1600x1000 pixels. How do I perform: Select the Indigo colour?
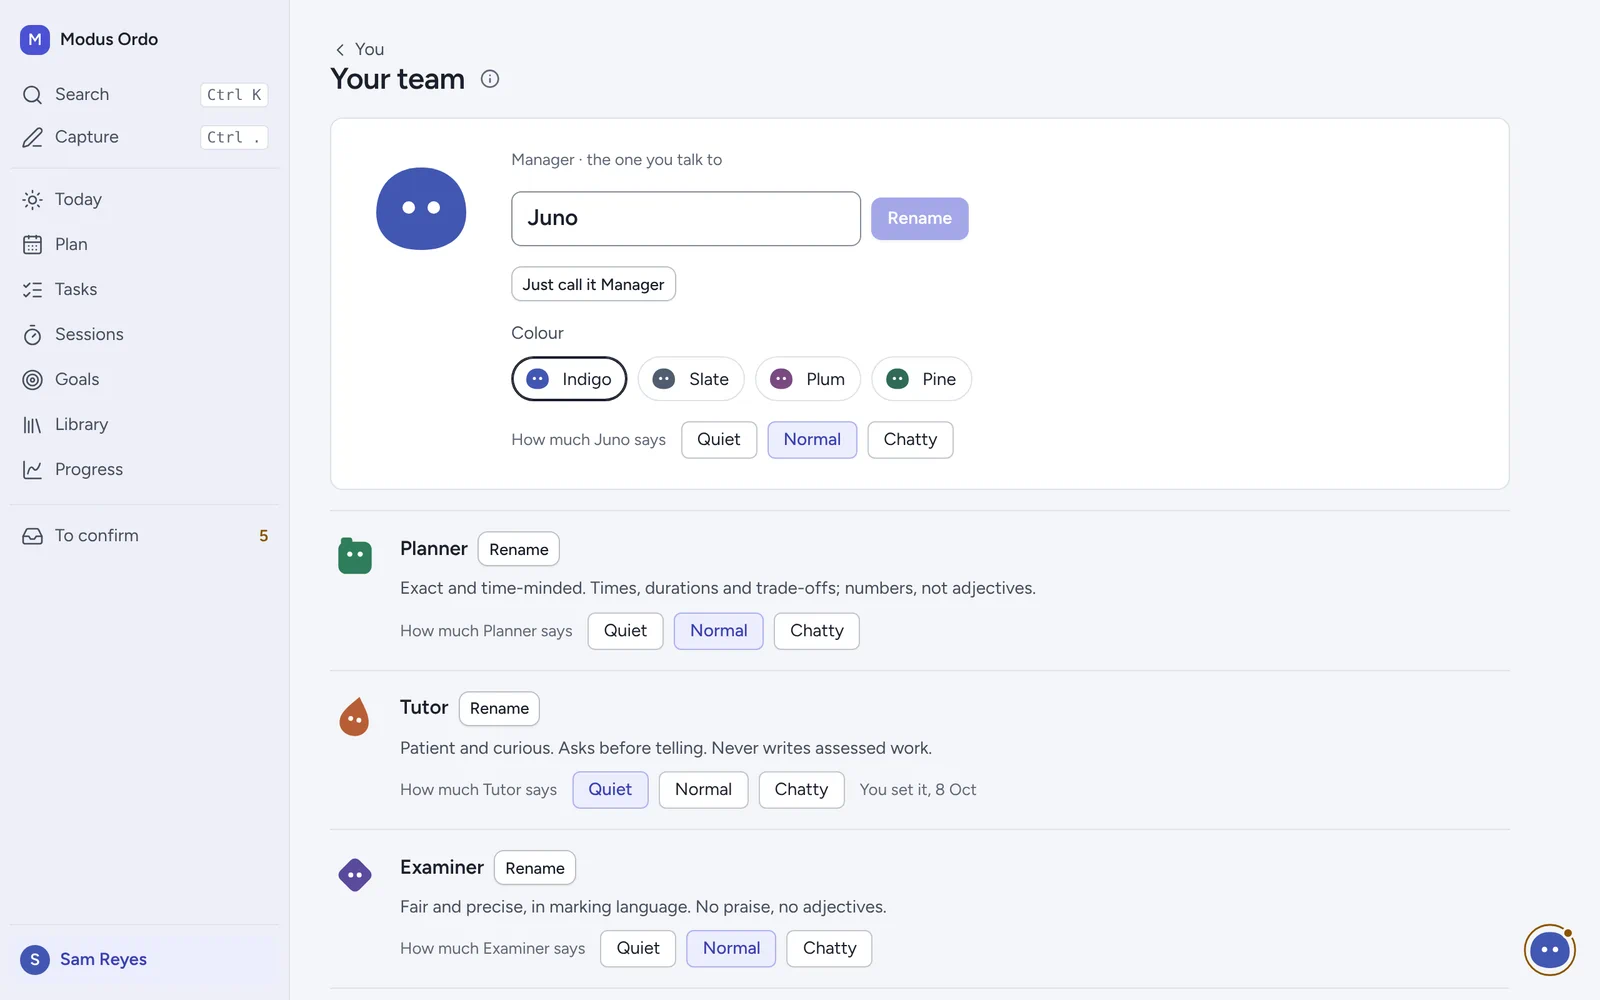pyautogui.click(x=569, y=379)
